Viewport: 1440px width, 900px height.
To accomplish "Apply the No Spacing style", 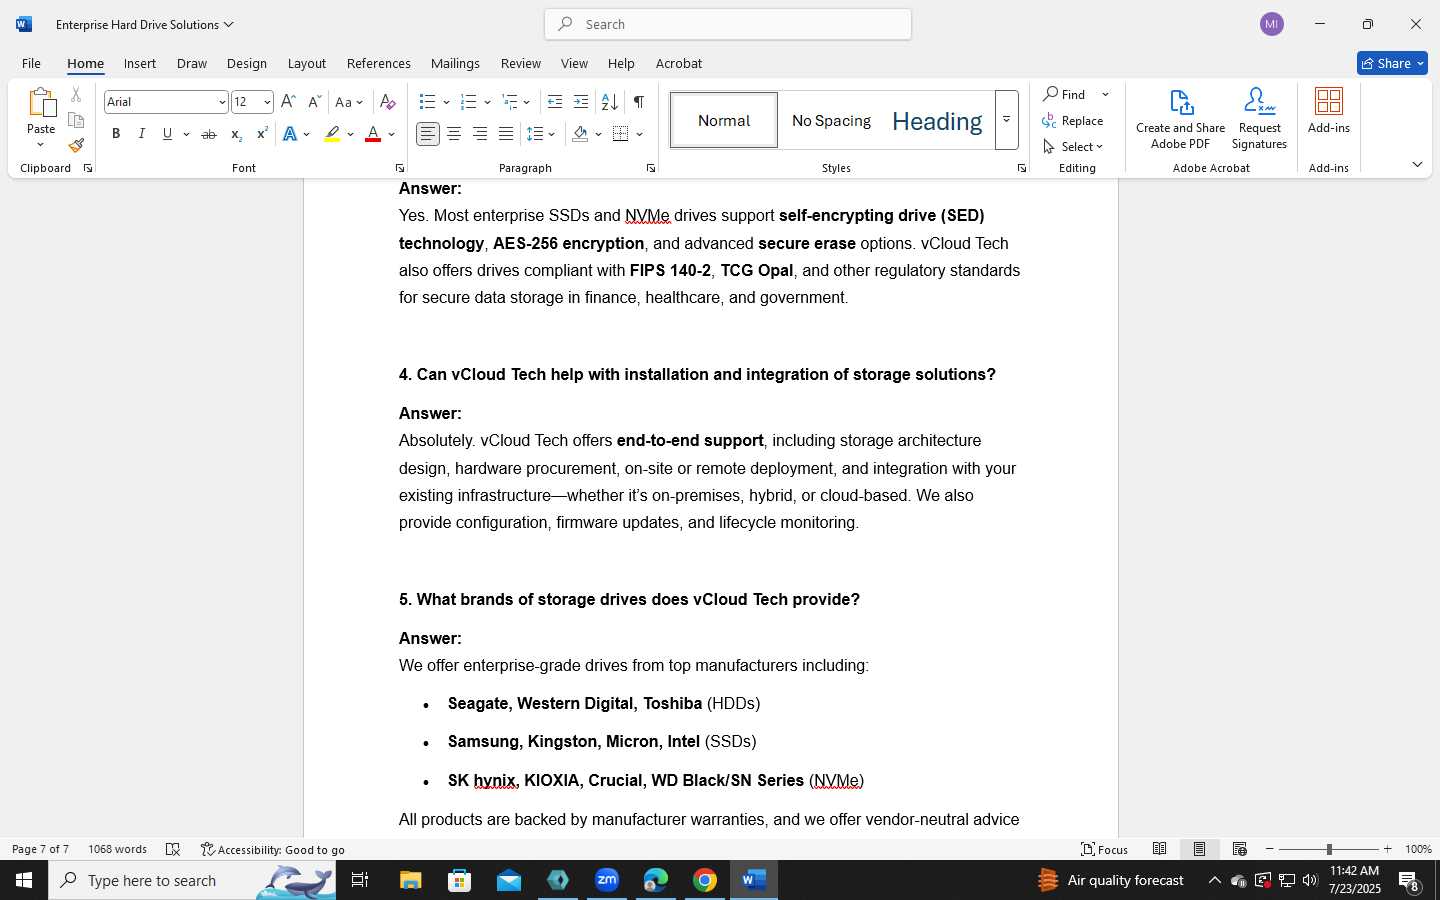I will tap(831, 120).
